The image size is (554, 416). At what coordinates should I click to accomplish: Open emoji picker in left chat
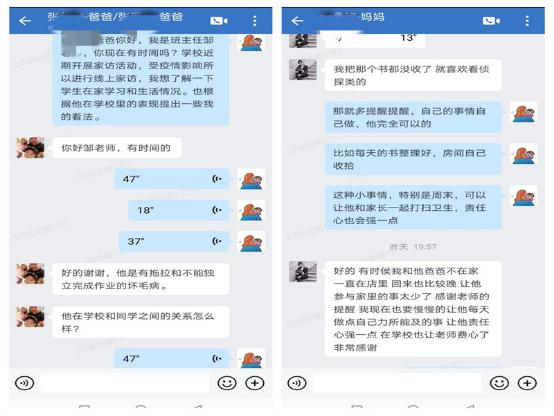pos(227,383)
